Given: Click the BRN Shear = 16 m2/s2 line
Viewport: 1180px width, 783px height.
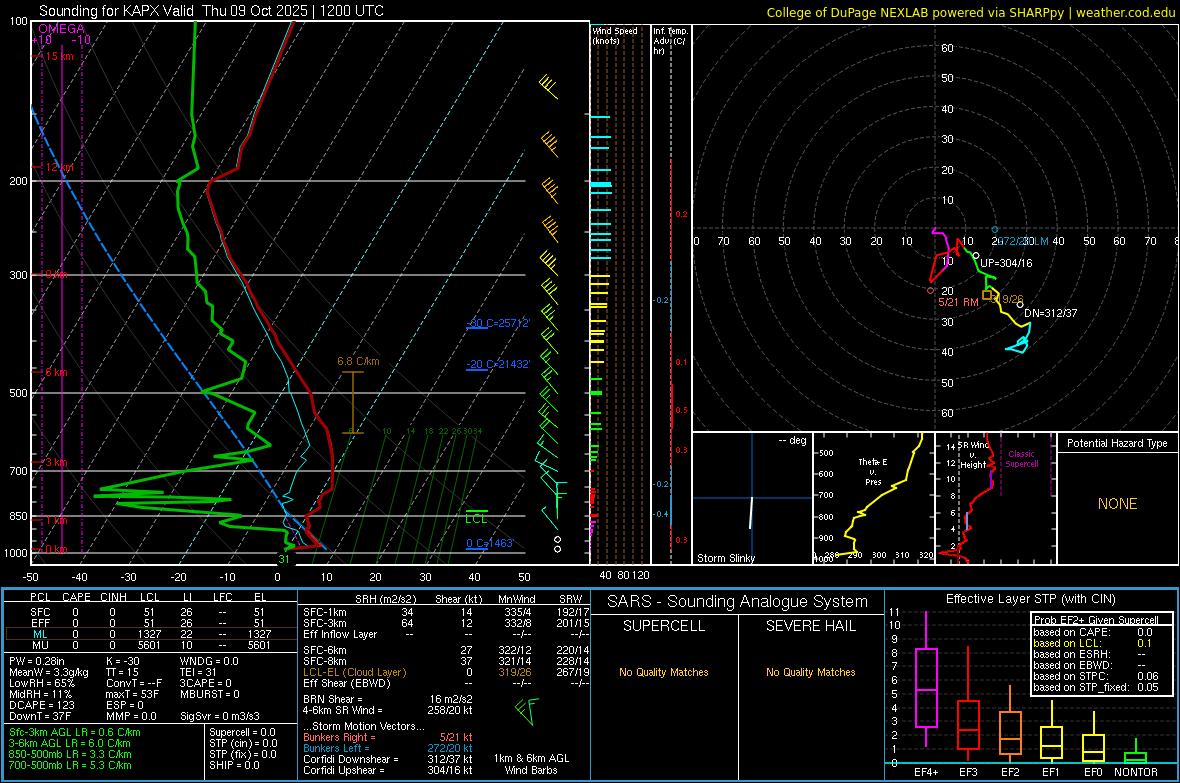Looking at the screenshot, I should [388, 699].
